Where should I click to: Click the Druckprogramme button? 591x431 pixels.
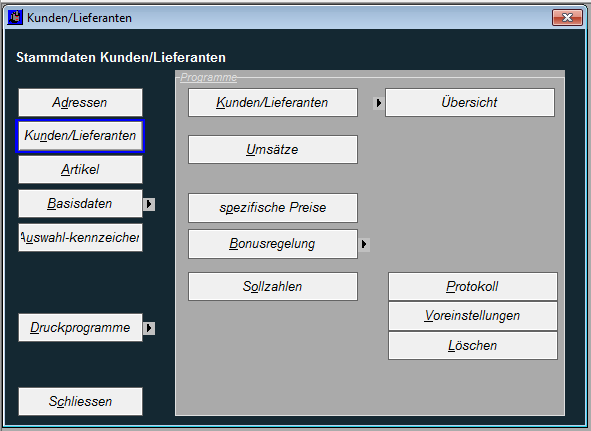tap(80, 328)
